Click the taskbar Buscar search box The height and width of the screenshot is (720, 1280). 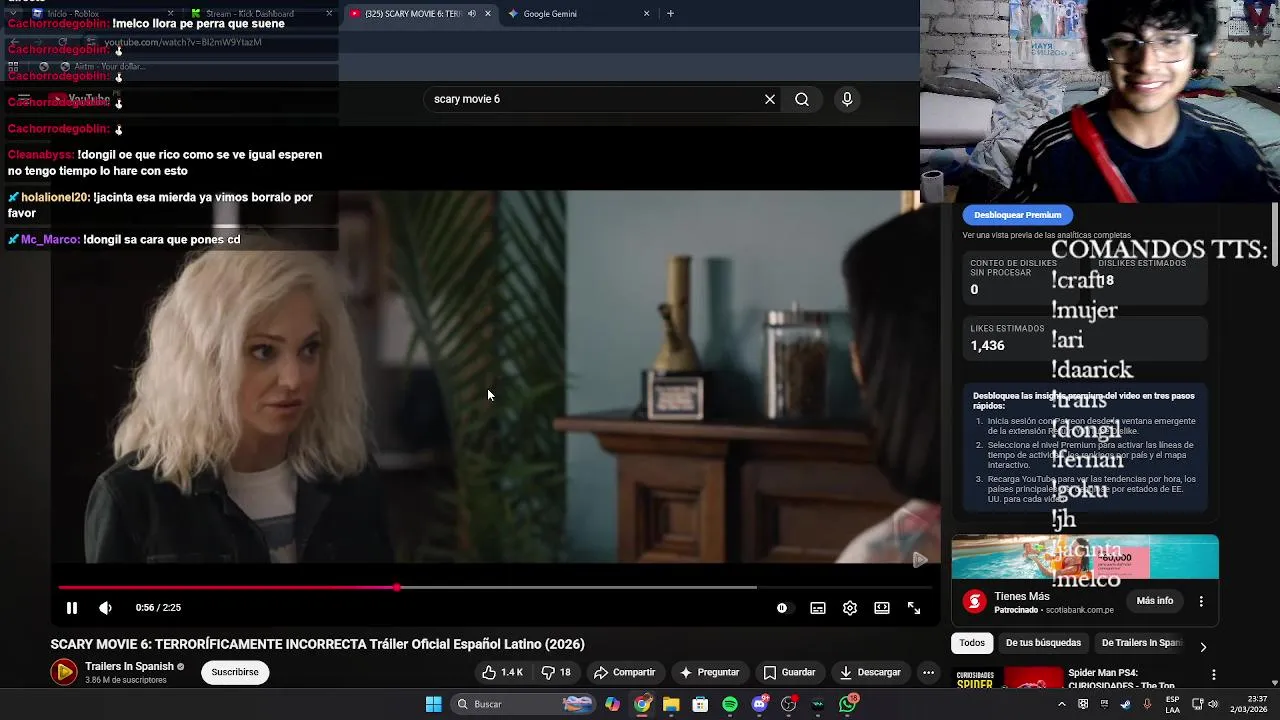523,704
